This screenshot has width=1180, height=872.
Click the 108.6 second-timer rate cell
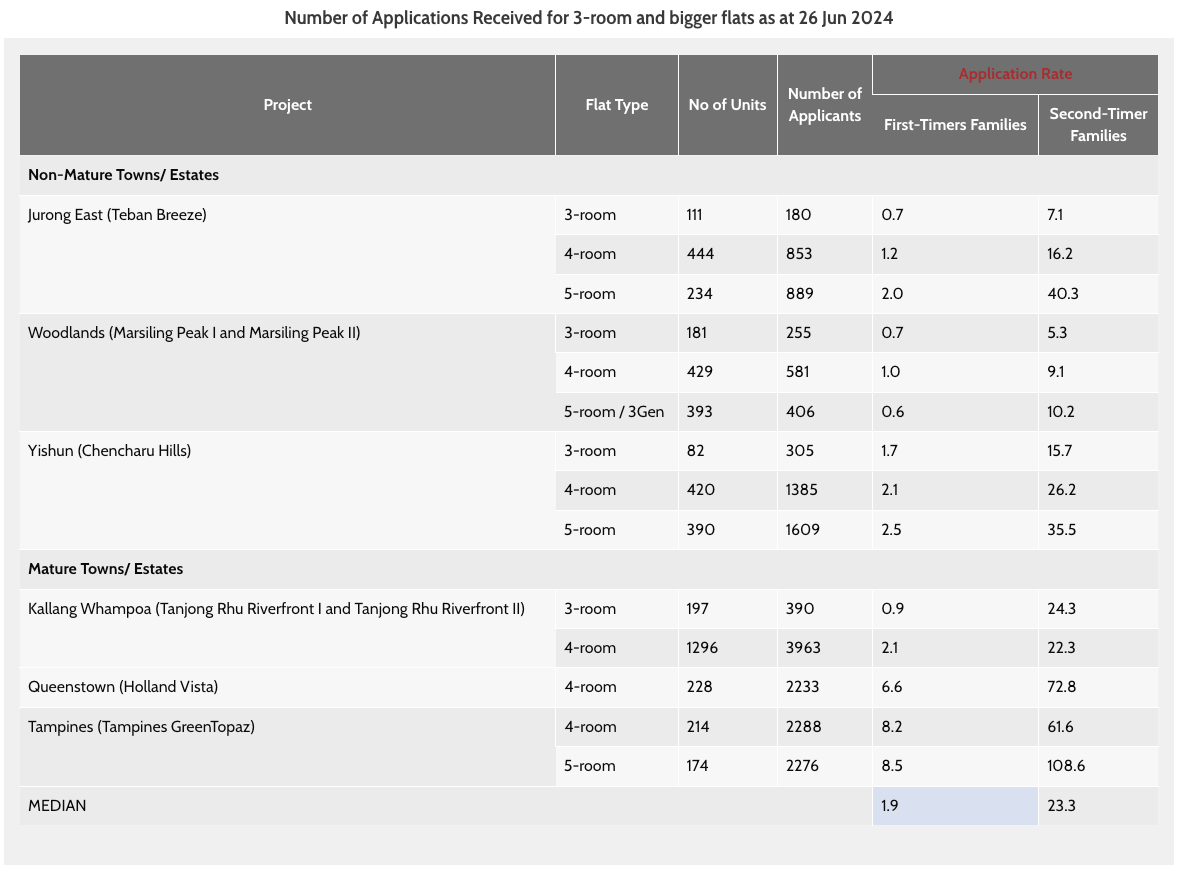point(1098,766)
